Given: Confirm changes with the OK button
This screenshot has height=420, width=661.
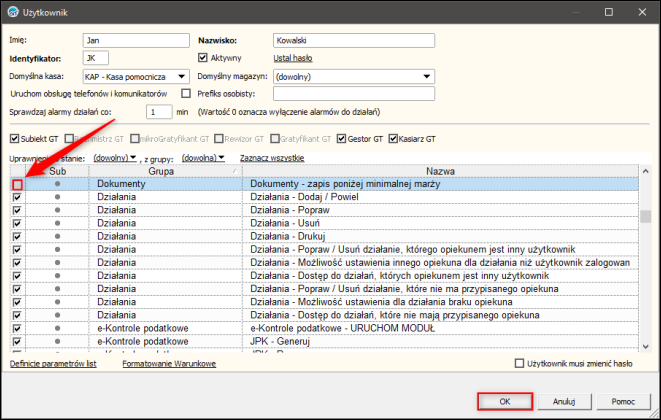Looking at the screenshot, I should click(505, 401).
